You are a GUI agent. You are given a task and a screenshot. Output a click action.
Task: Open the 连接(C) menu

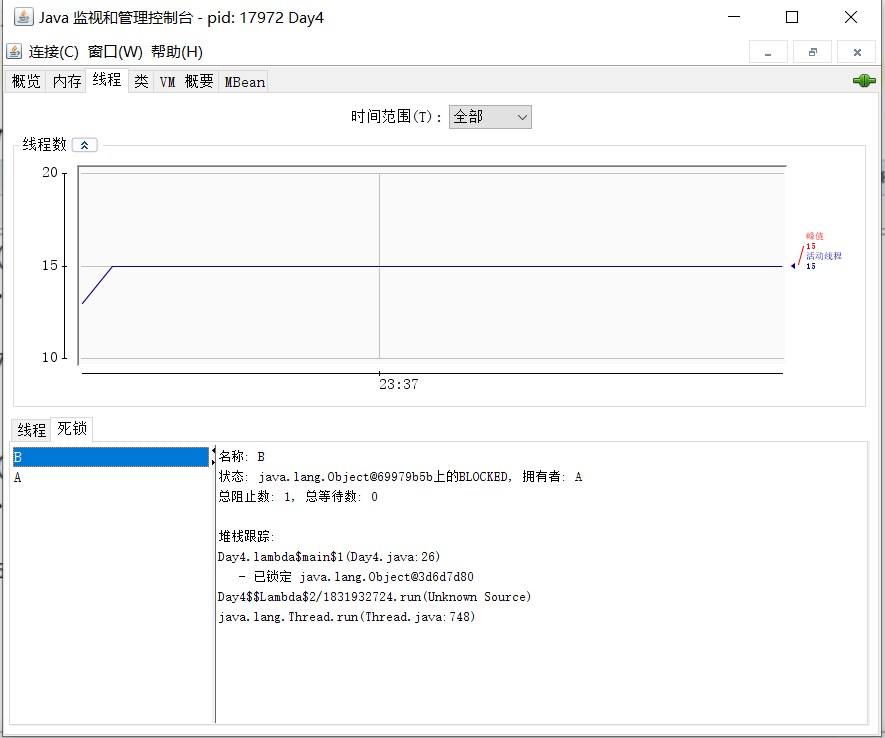pos(54,52)
